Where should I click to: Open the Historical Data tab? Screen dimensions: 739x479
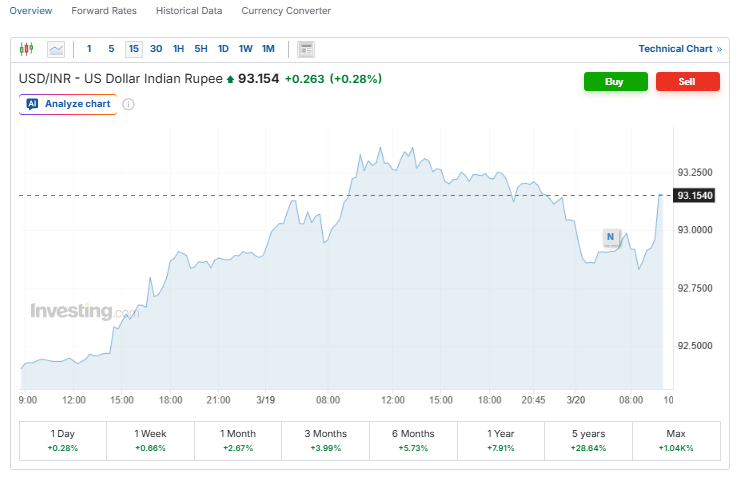tap(189, 11)
